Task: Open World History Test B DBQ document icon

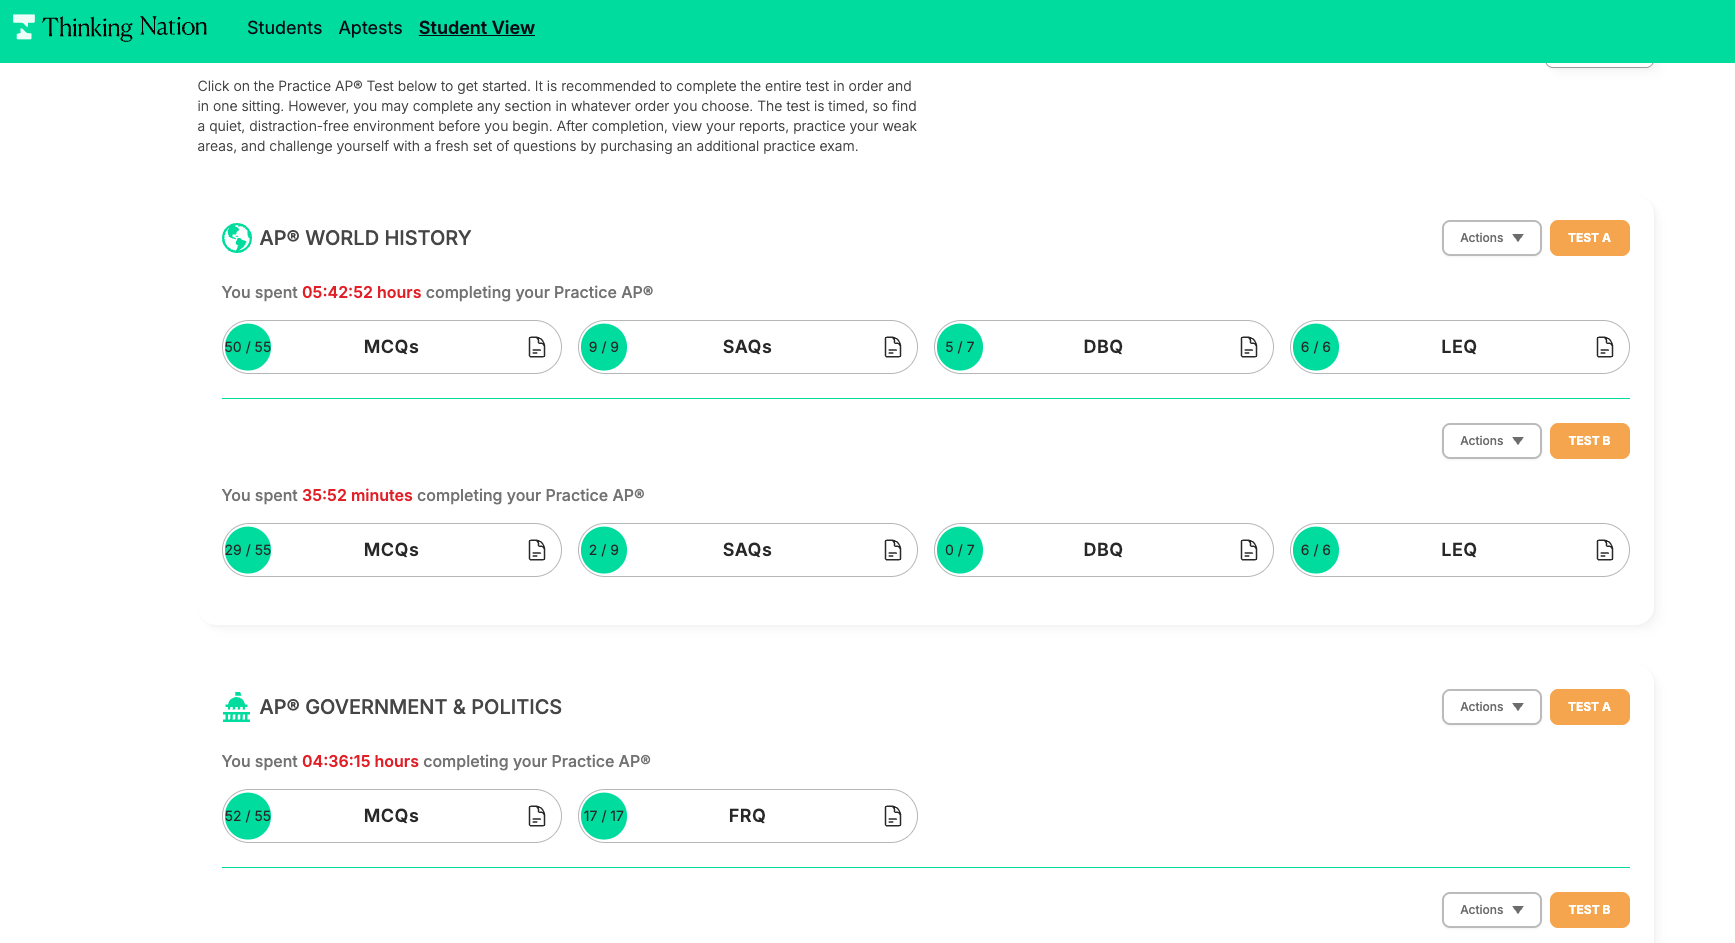Action: click(x=1249, y=550)
